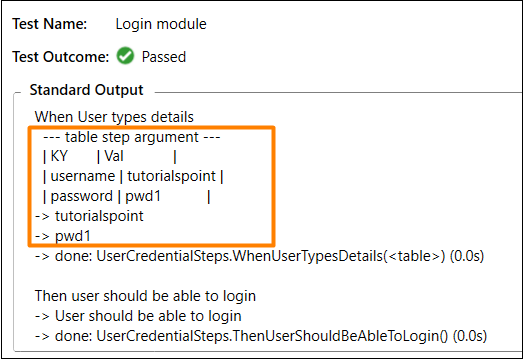This screenshot has width=523, height=360.
Task: Click the pwd1 value in table row
Action: click(x=143, y=197)
